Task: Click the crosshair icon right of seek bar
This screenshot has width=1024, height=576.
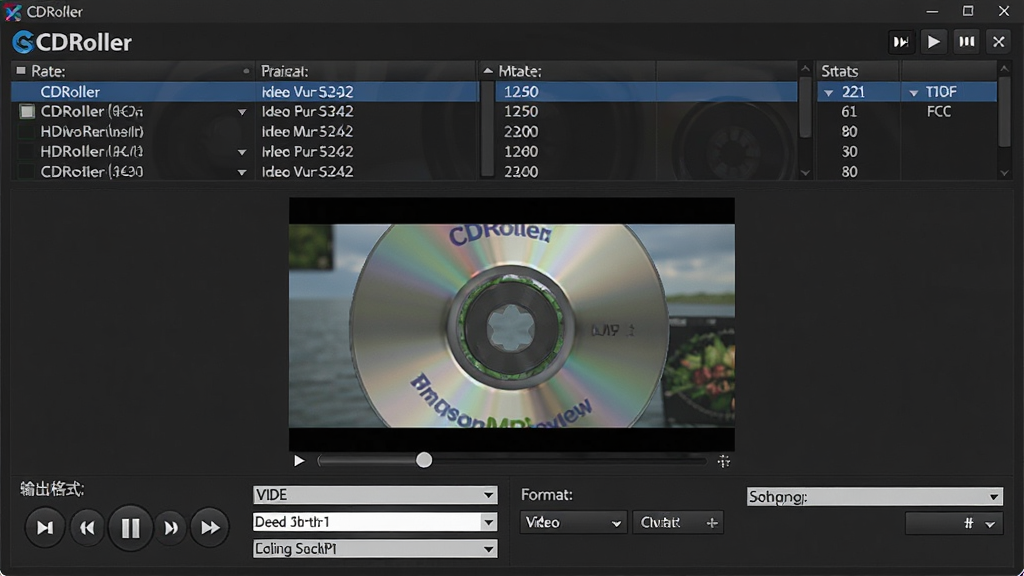Action: (x=724, y=461)
